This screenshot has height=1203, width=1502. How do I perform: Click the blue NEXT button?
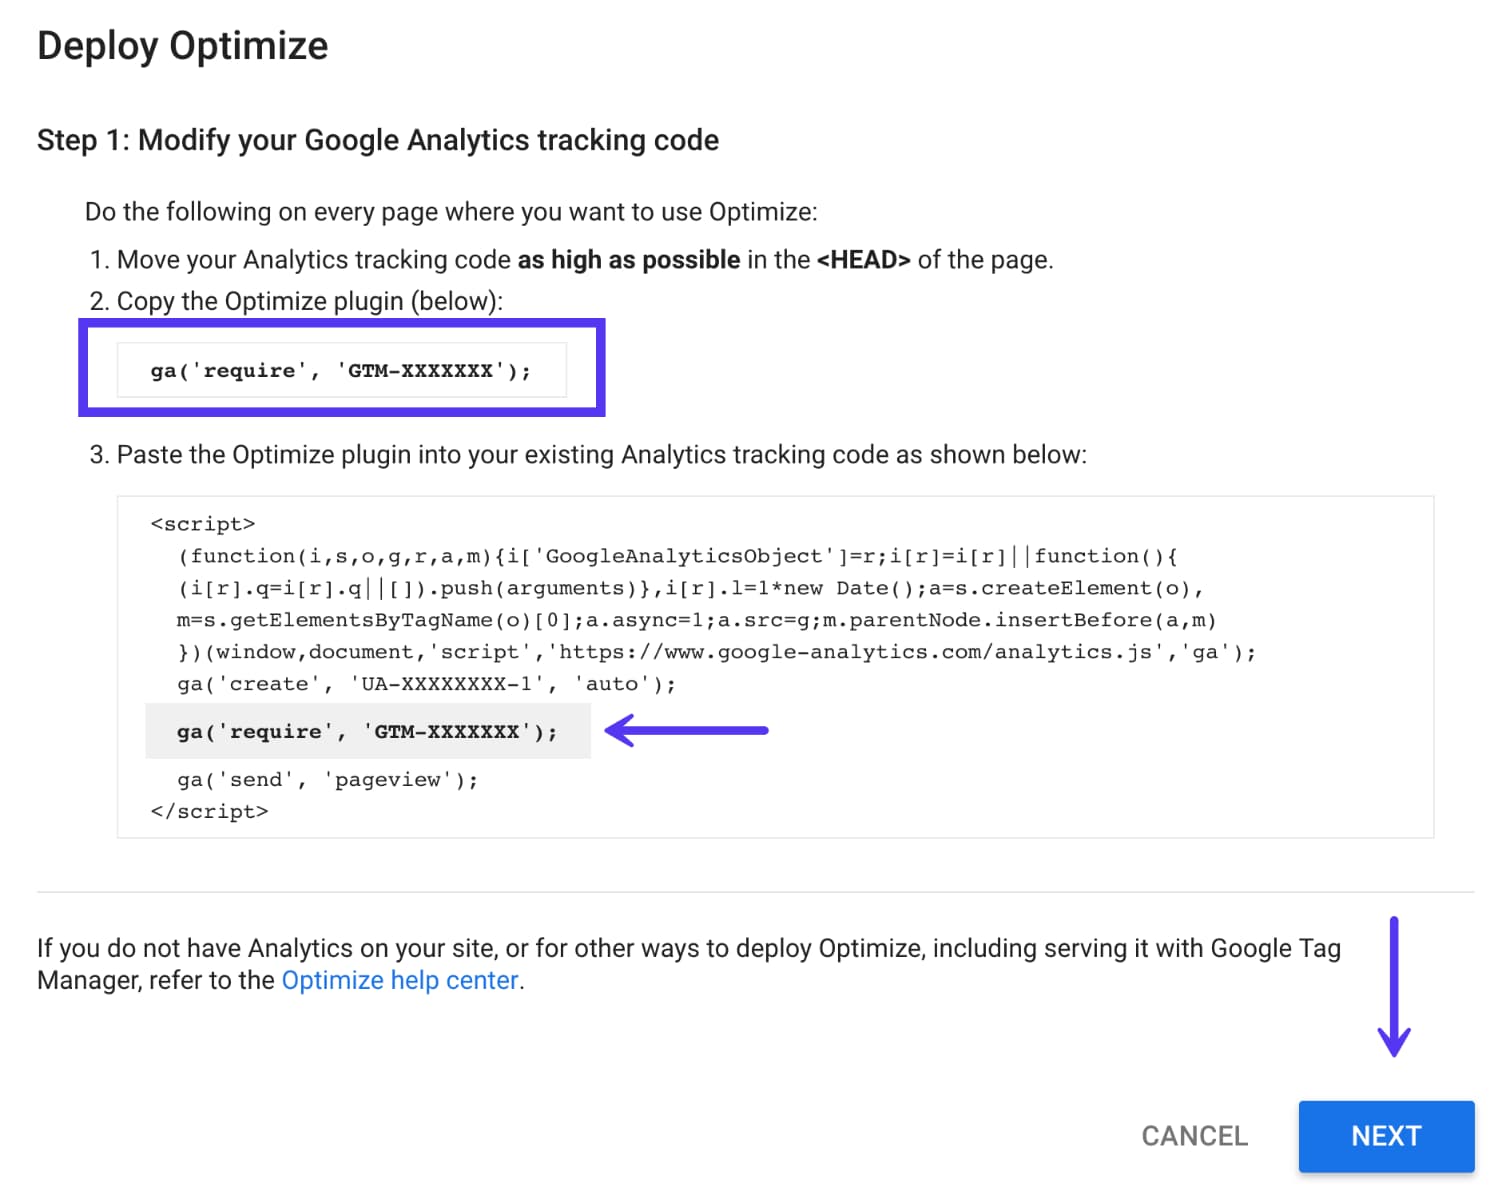point(1386,1136)
